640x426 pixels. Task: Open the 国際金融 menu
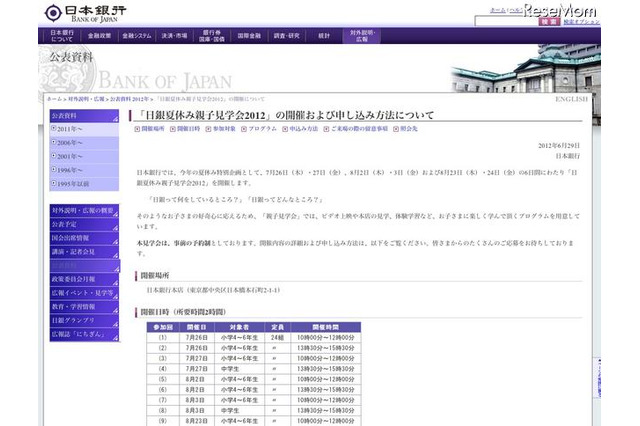(249, 36)
